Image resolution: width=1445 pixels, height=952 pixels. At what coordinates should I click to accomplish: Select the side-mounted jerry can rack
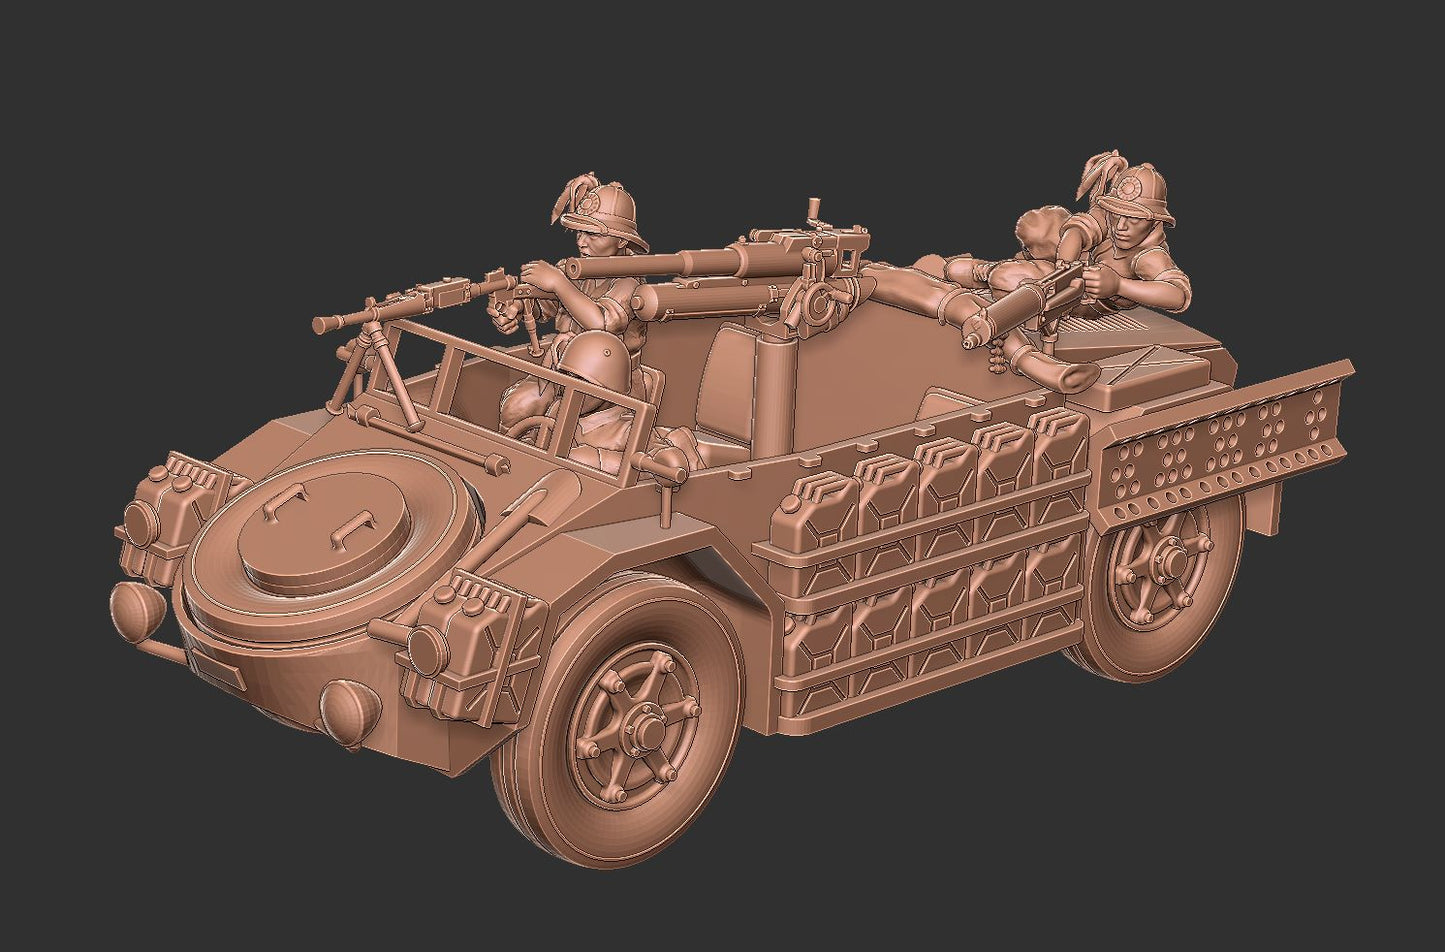click(920, 560)
